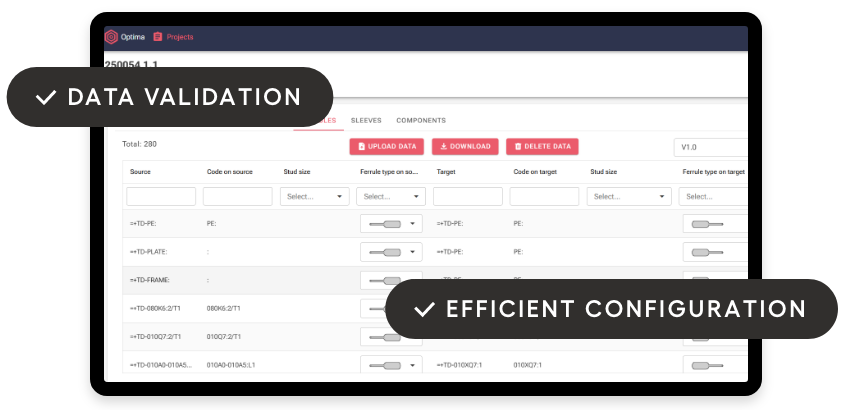Viewport: 844px width, 410px height.
Task: Click the checkmark icon beside Efficient Configuration
Action: [x=424, y=309]
